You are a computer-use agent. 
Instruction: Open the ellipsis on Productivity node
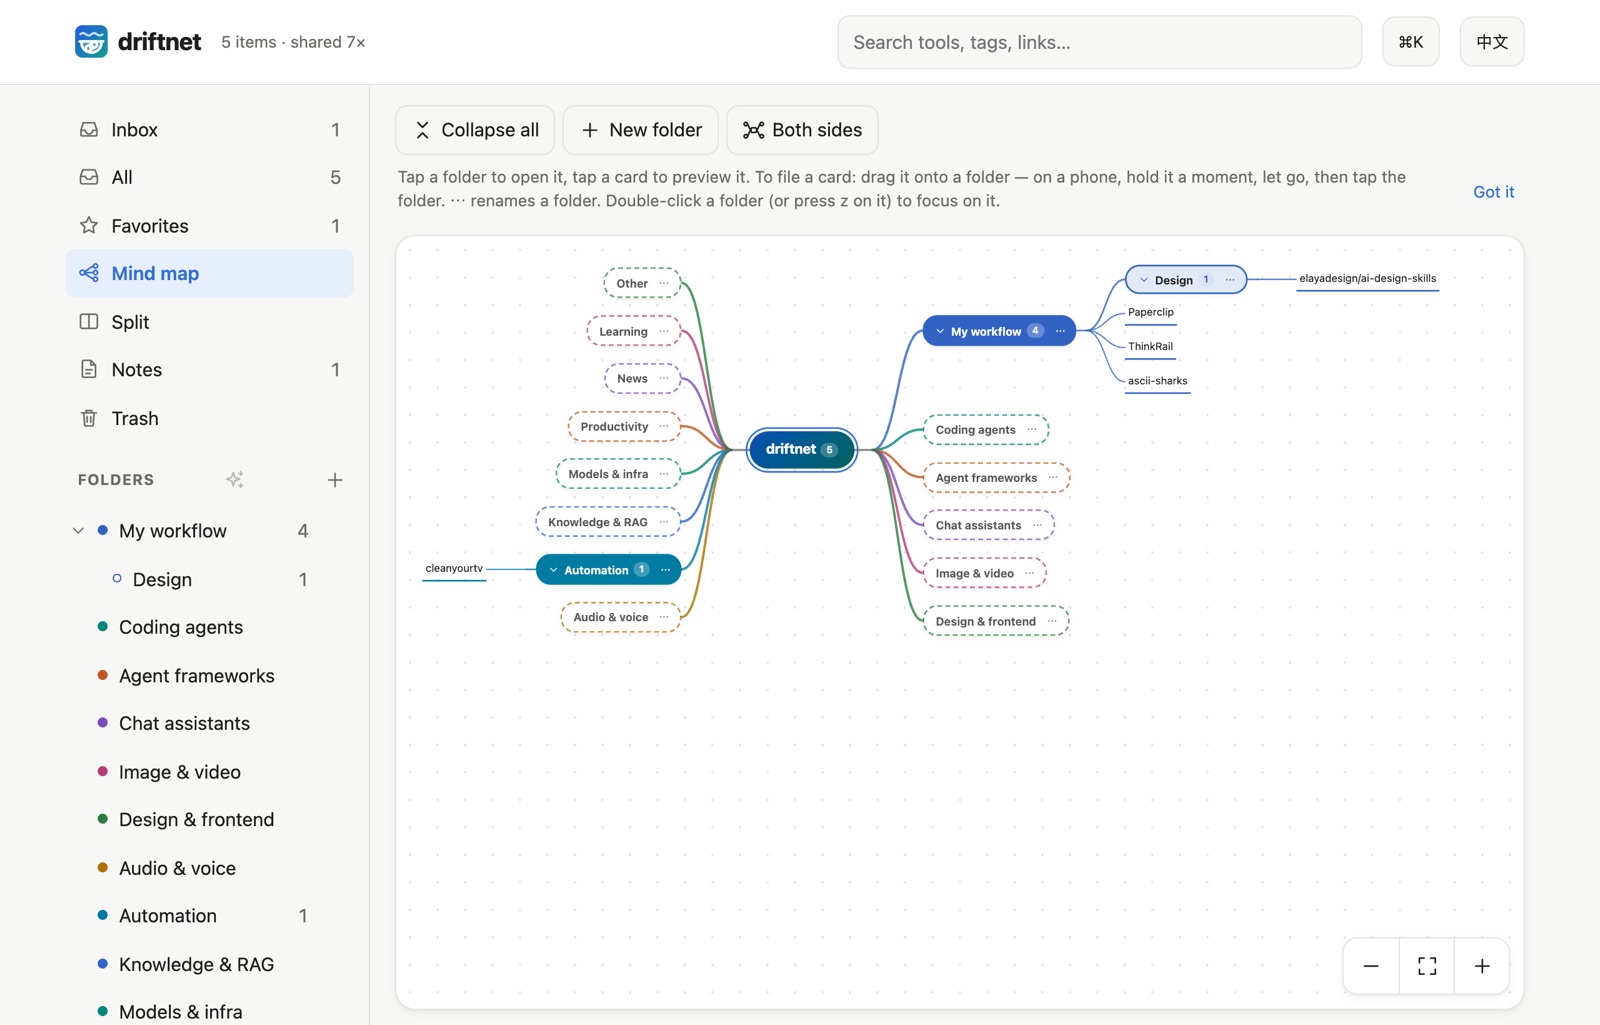[664, 427]
